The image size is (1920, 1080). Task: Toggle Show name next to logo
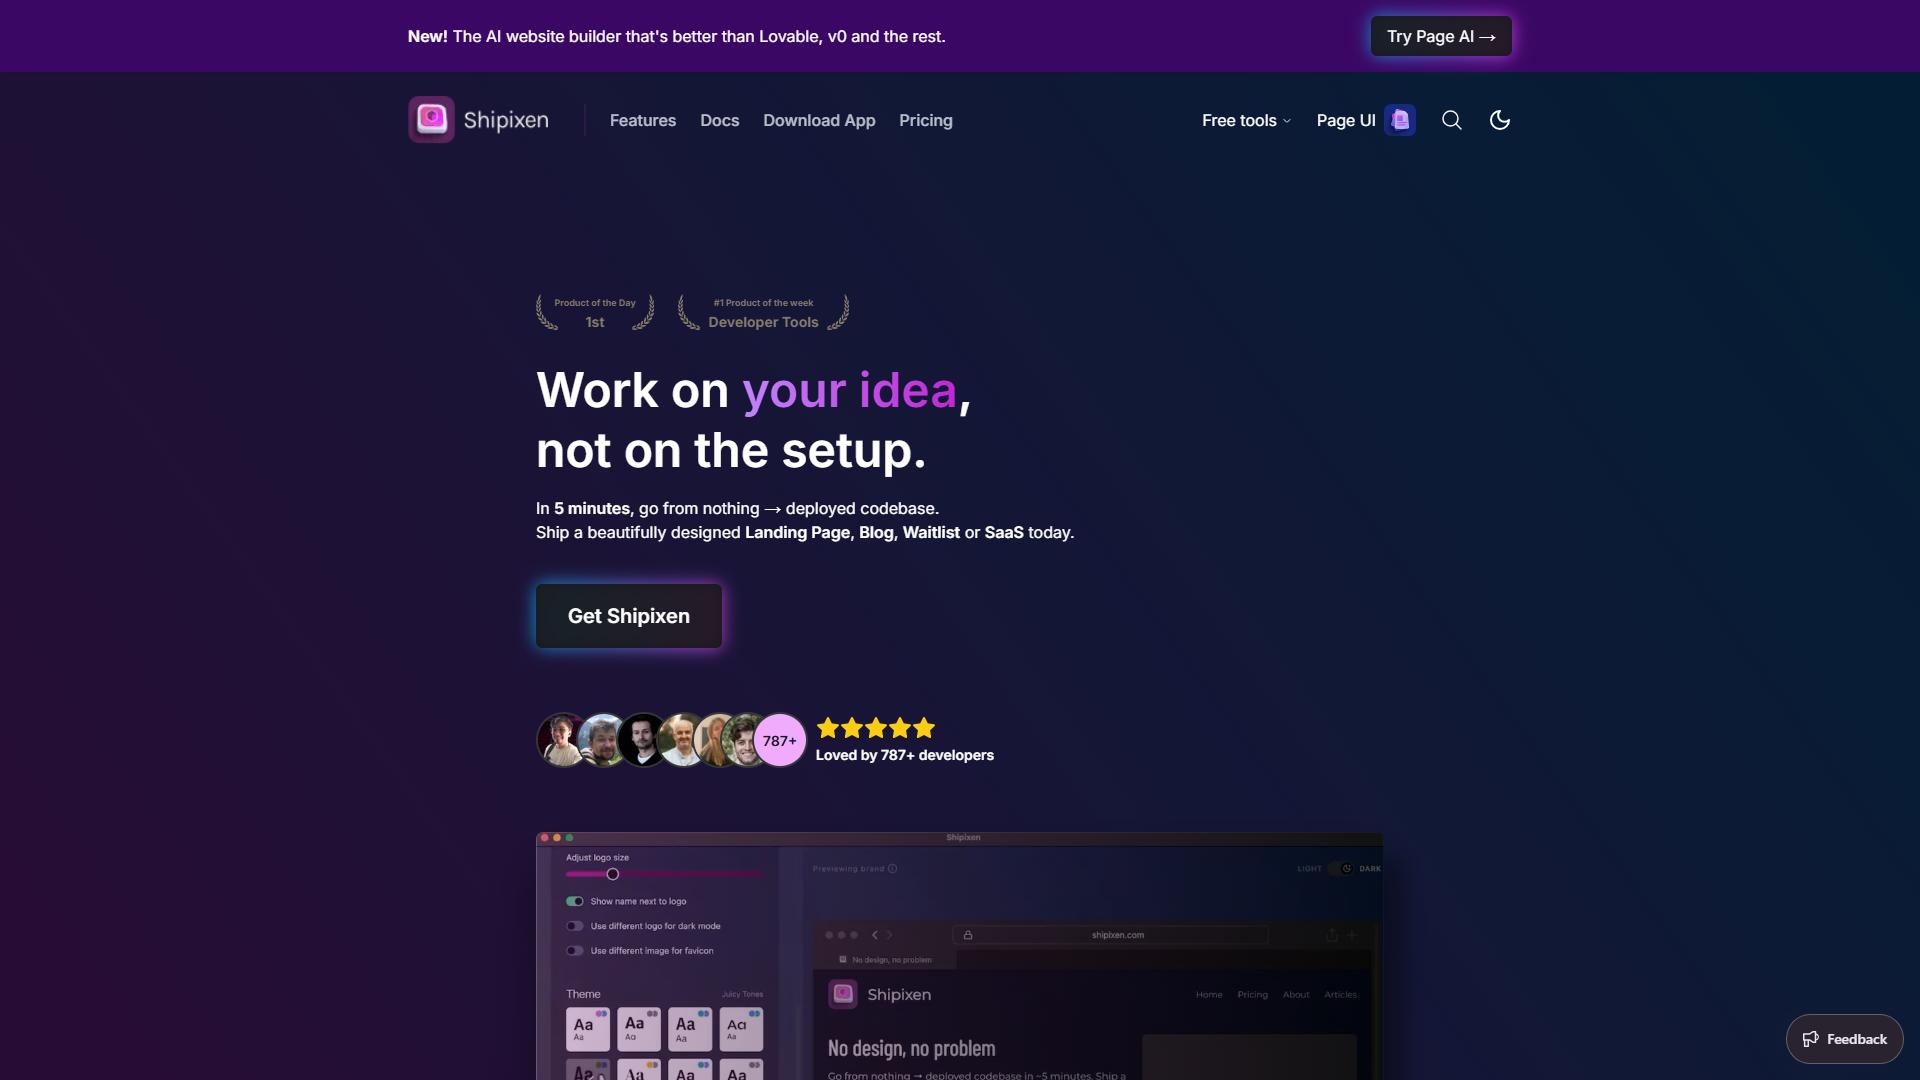575,901
